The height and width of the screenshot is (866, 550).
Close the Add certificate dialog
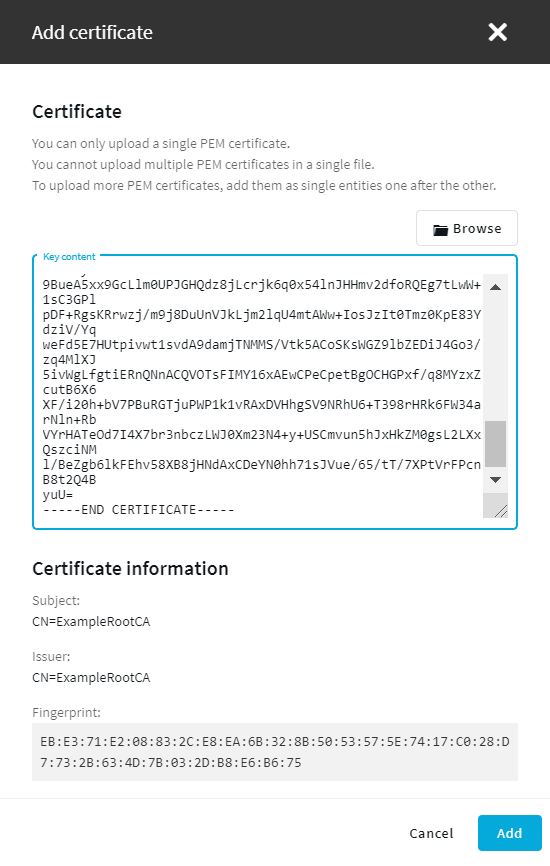(x=497, y=32)
